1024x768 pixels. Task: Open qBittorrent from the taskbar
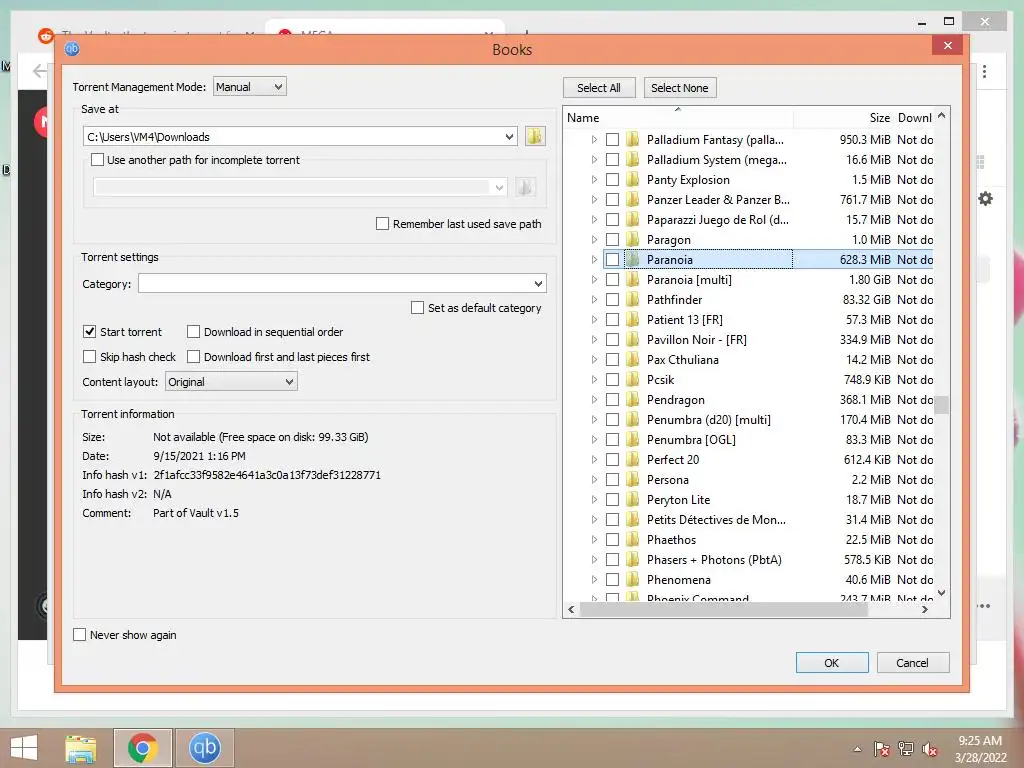pyautogui.click(x=205, y=748)
